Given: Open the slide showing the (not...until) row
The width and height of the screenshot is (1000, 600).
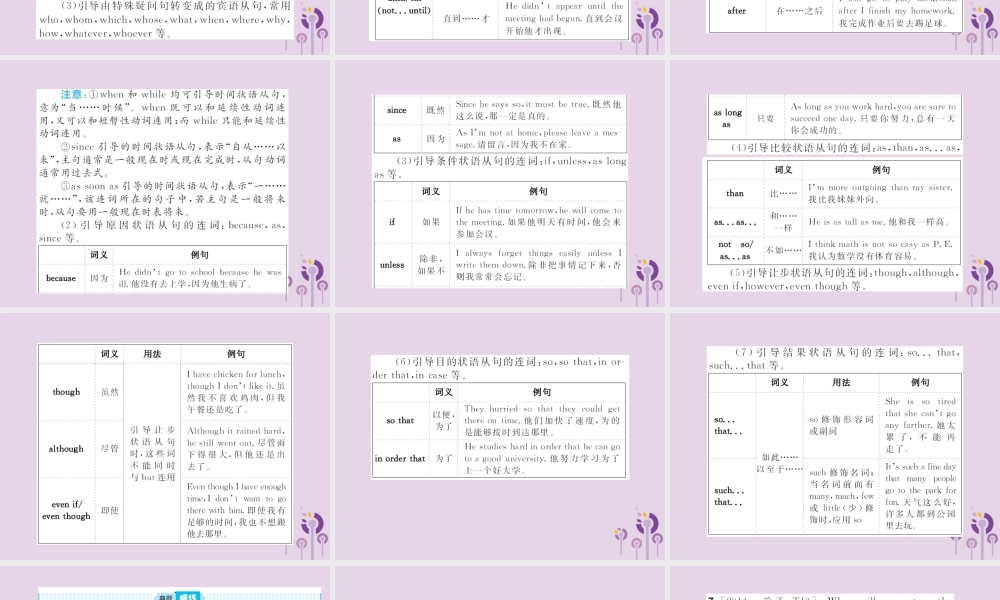Looking at the screenshot, I should [500, 27].
